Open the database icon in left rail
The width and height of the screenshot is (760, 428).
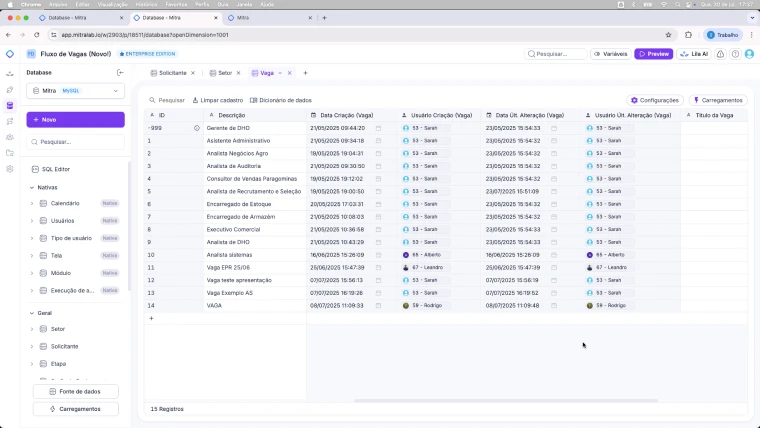[x=10, y=106]
